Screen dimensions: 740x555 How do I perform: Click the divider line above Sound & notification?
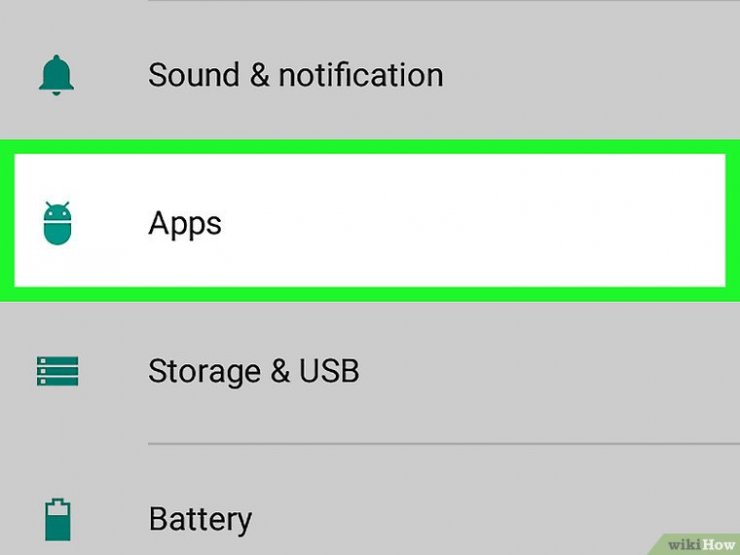[x=444, y=1]
